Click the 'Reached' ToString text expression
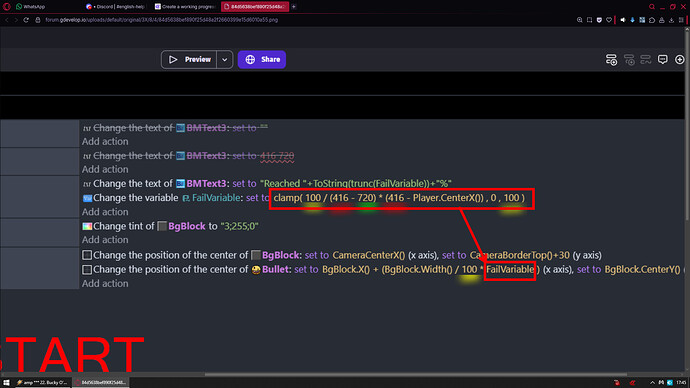The image size is (690, 388). (x=356, y=183)
